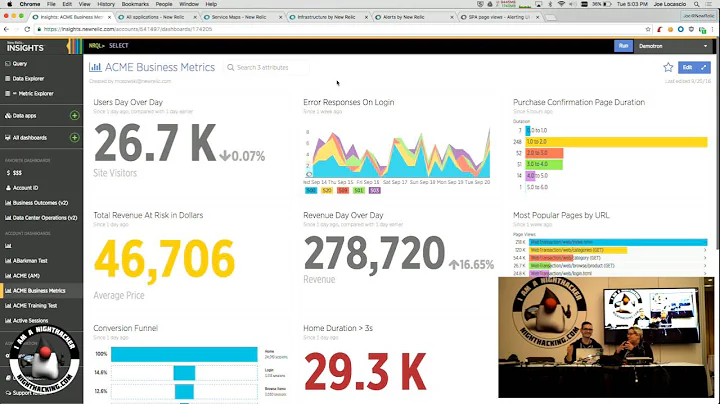Add a new dashboard via plus icon next to All dashboards

coord(74,138)
